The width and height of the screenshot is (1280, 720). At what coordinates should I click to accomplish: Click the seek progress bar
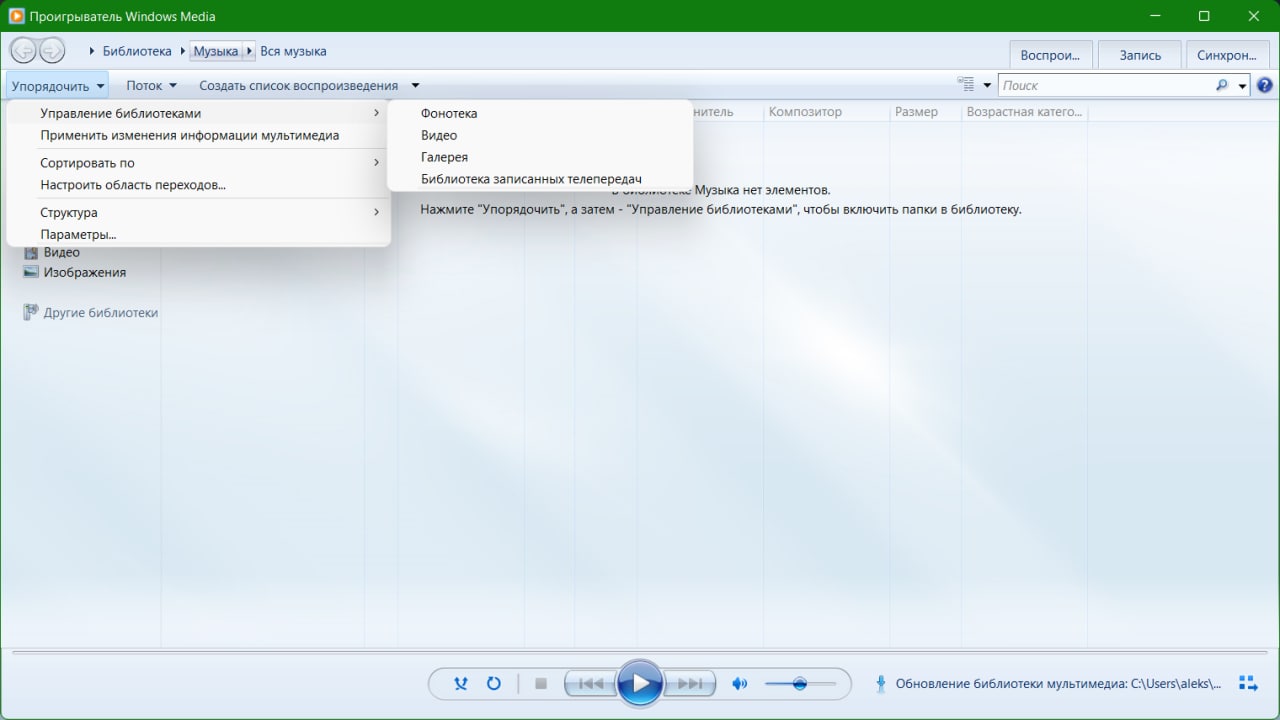640,651
